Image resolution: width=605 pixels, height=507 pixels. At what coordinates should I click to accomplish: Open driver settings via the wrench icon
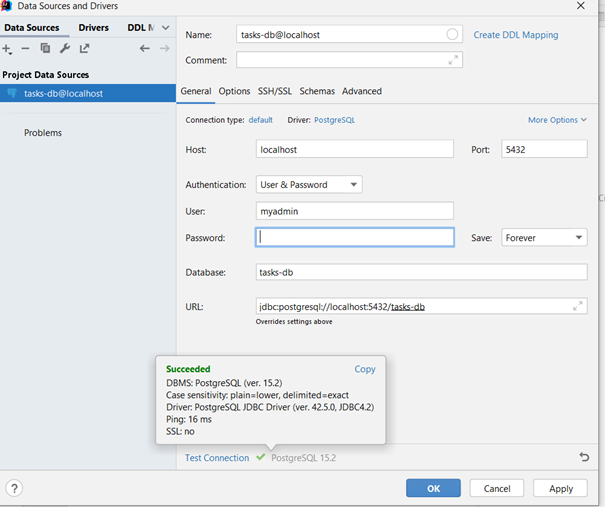[65, 48]
